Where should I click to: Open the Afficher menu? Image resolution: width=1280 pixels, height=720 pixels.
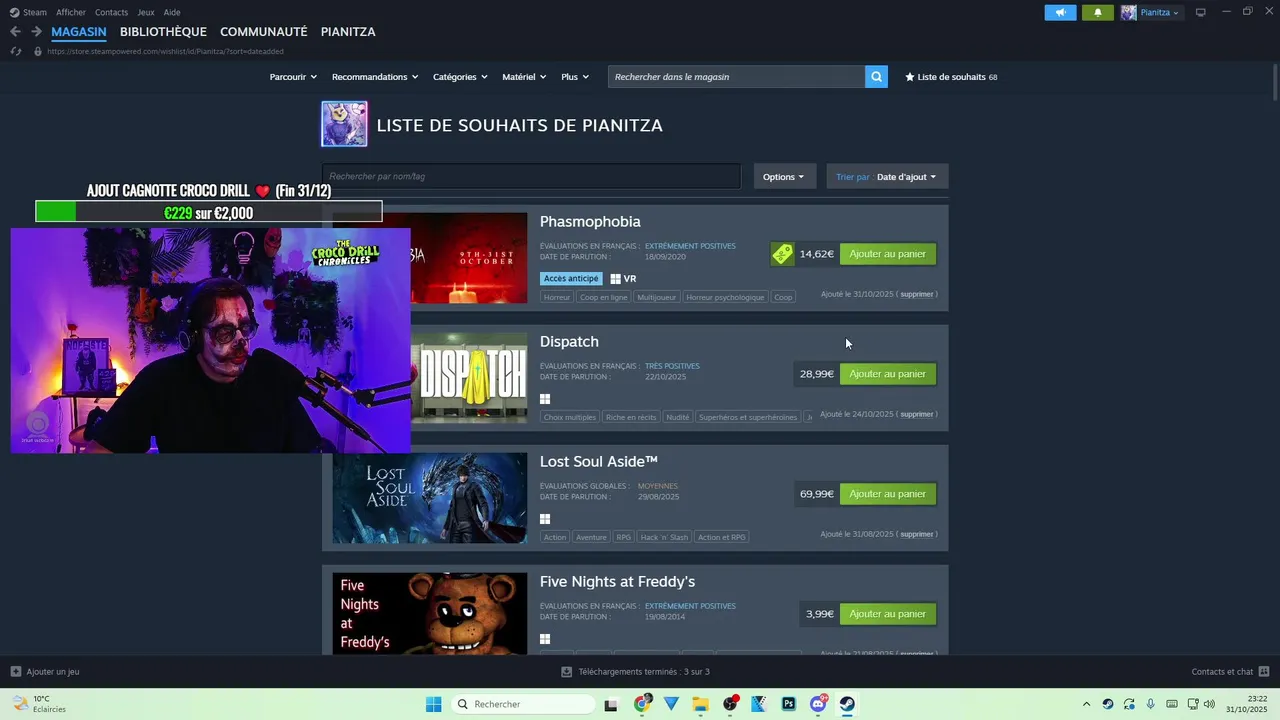71,12
